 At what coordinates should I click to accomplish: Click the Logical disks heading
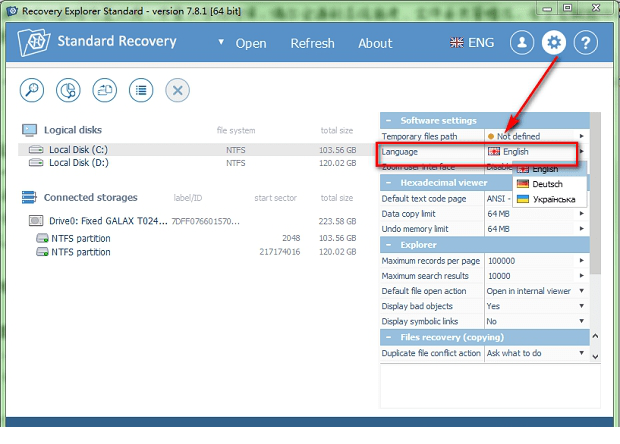tap(73, 130)
